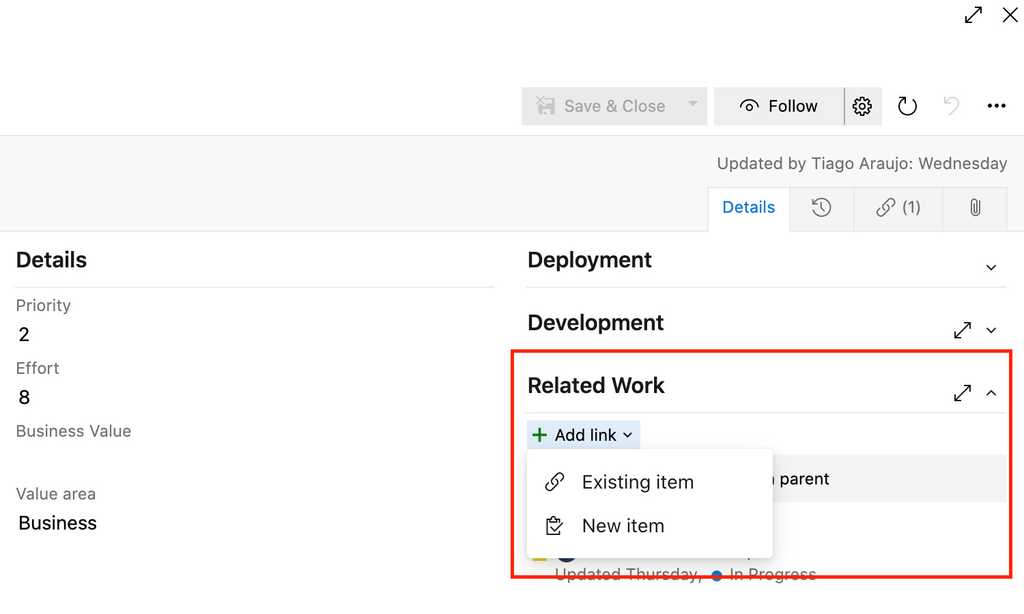This screenshot has height=614, width=1024.
Task: Maximize the Related Work section
Action: click(962, 393)
